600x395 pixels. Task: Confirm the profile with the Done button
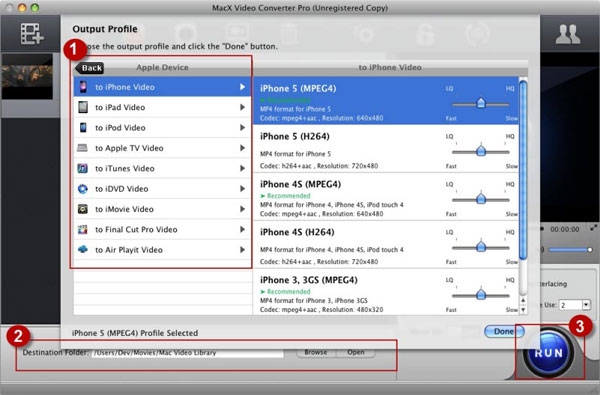pos(504,331)
